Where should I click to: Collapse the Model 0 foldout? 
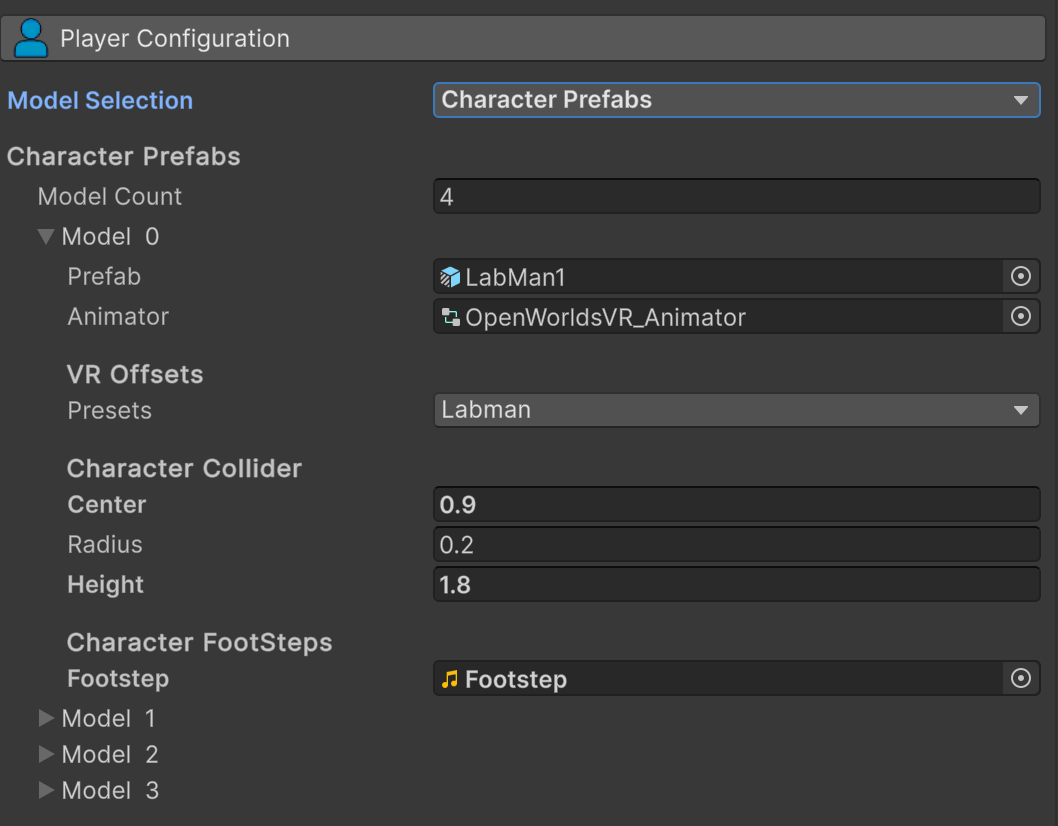click(46, 237)
